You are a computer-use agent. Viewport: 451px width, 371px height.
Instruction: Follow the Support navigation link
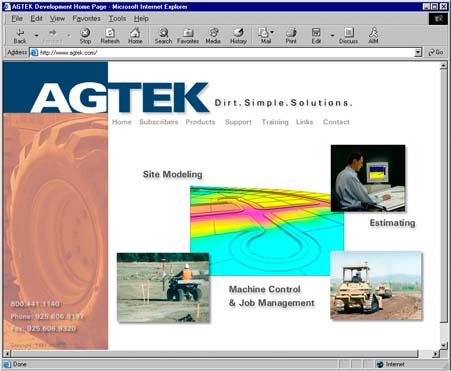(x=238, y=122)
